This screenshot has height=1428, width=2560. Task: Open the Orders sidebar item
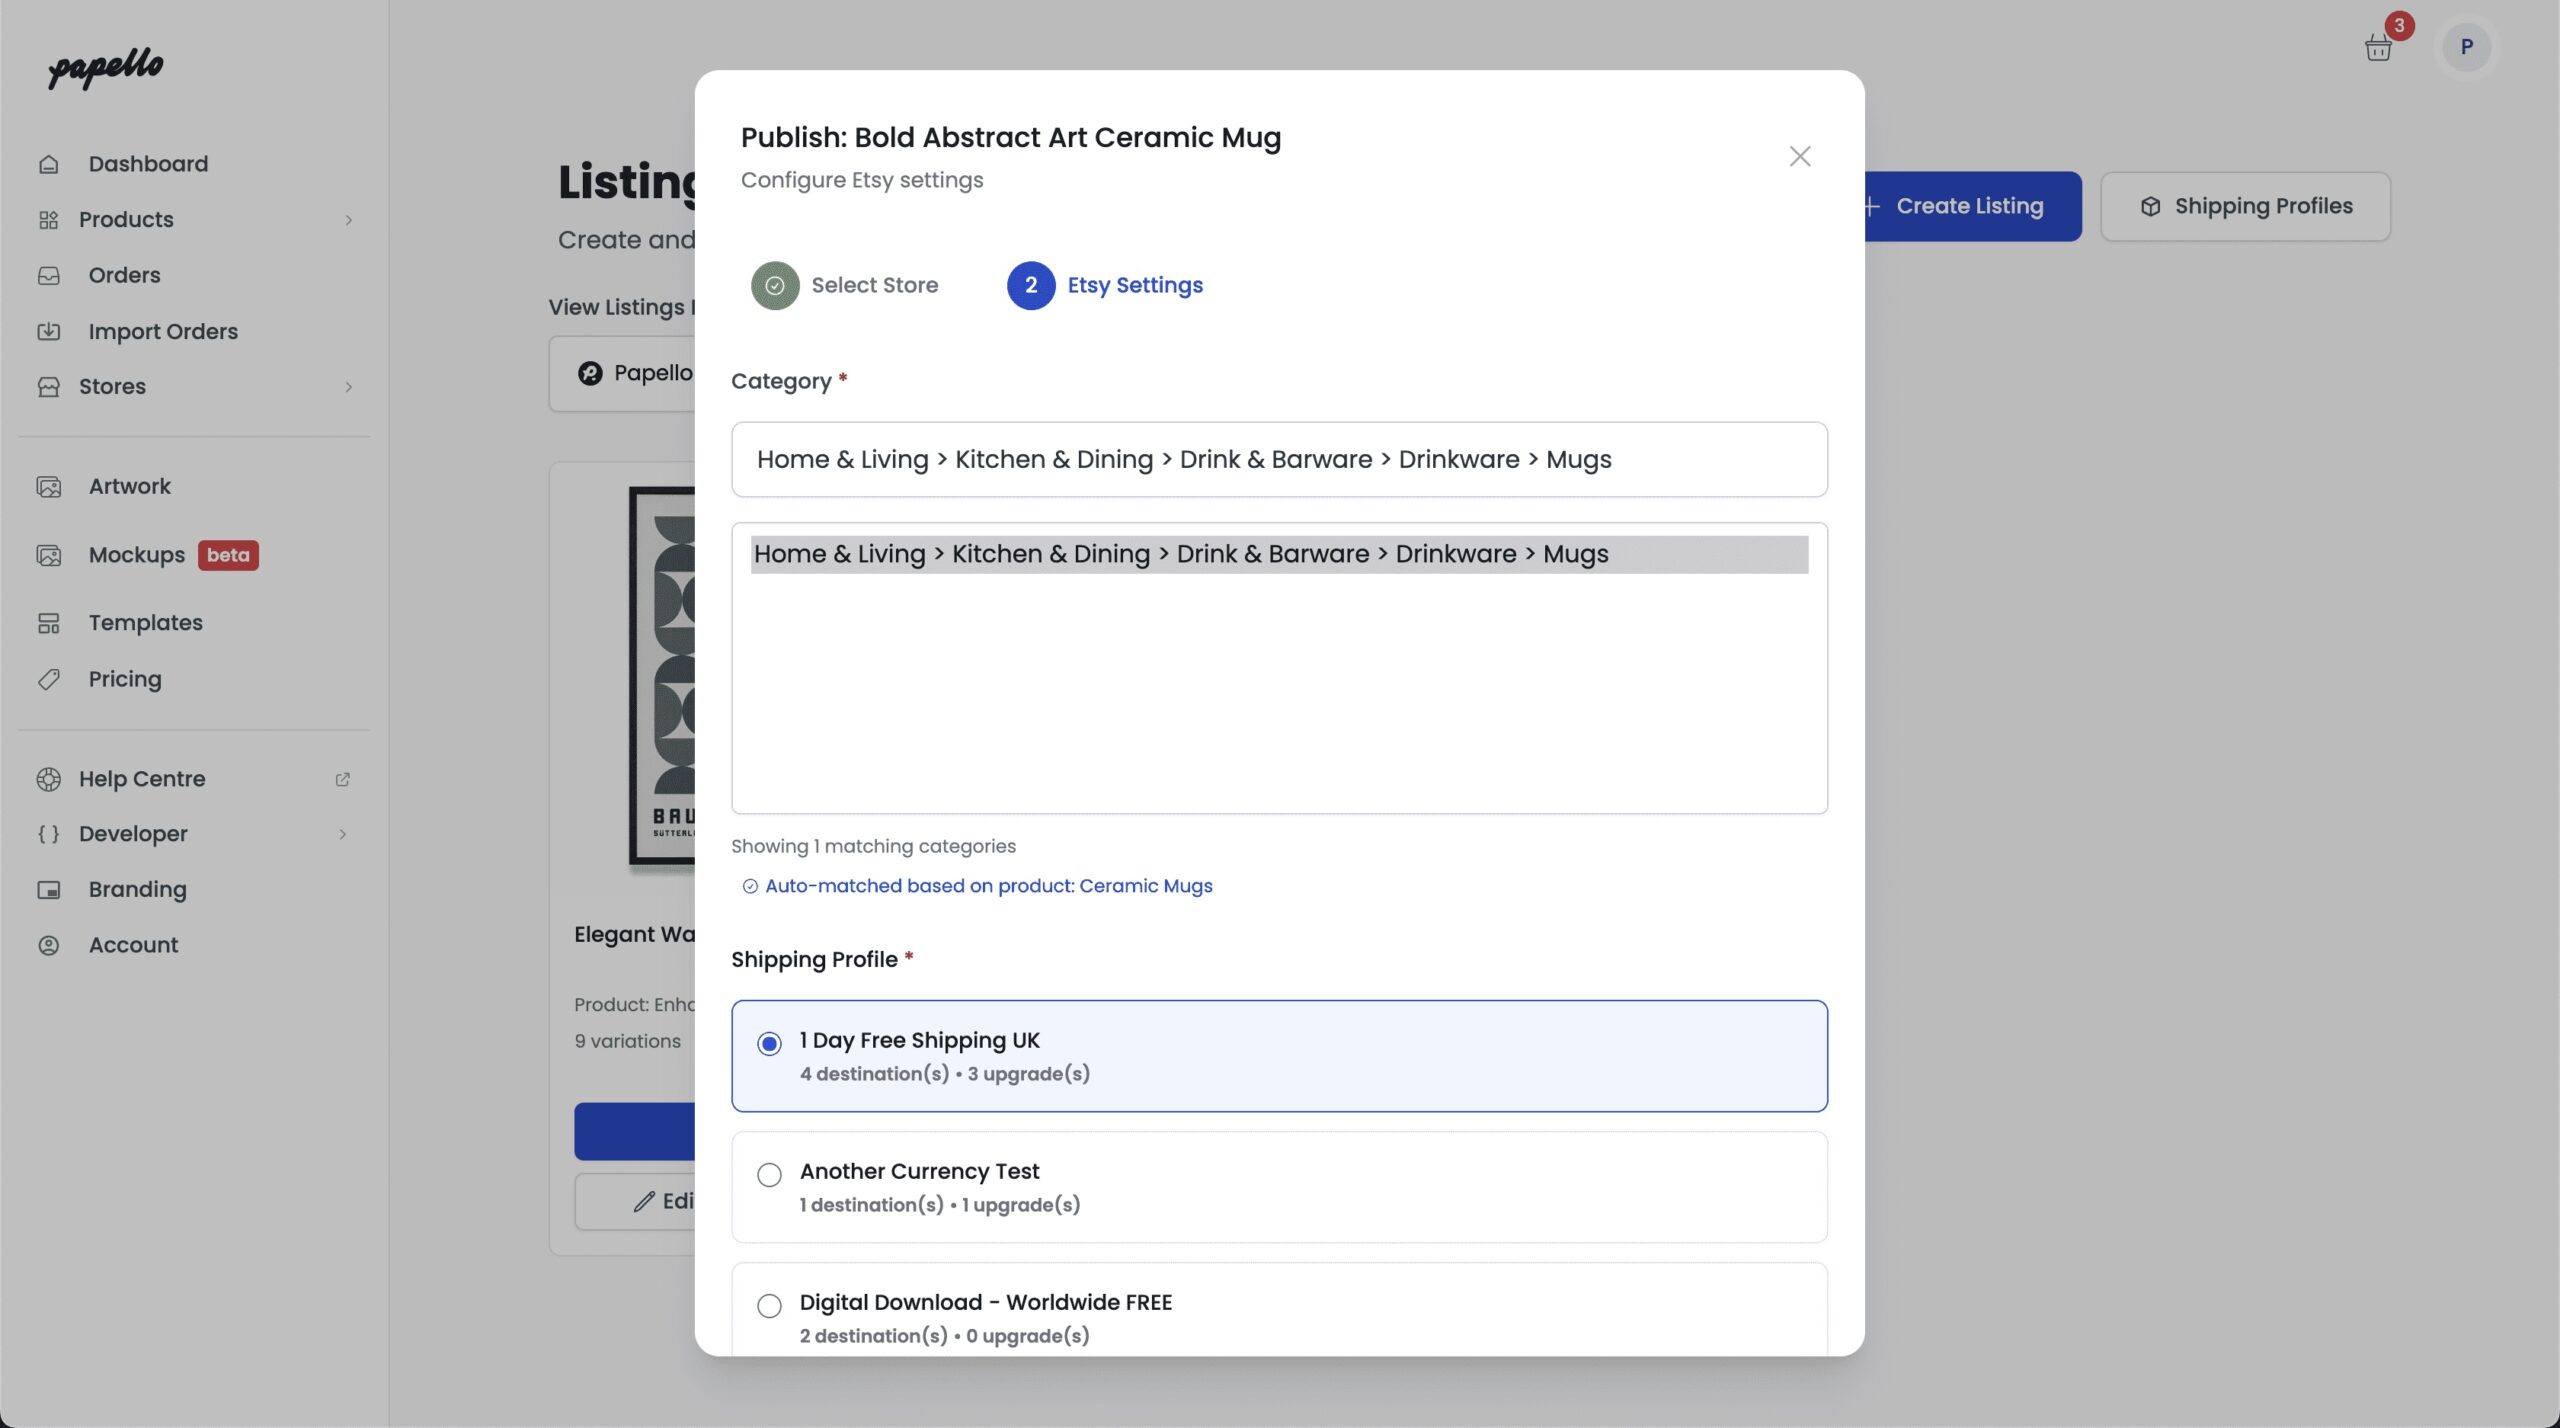pos(124,275)
